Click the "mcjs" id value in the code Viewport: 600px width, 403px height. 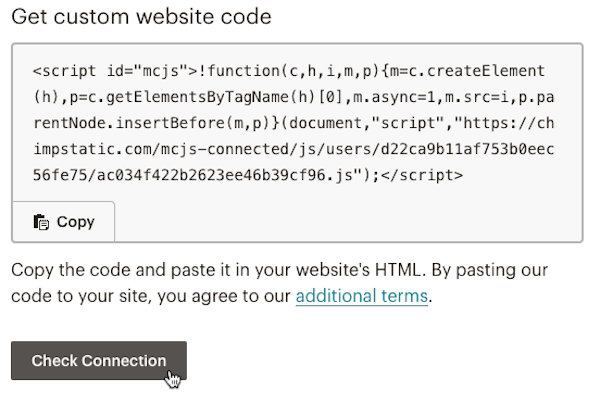pyautogui.click(x=161, y=71)
